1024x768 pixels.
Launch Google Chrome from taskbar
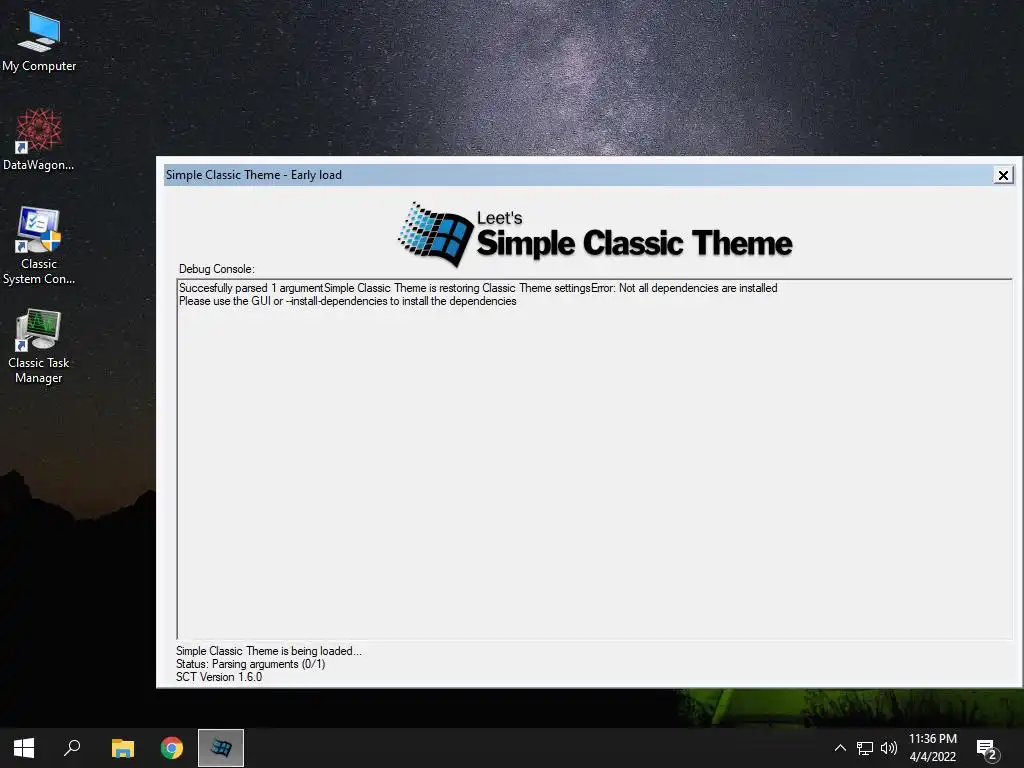(x=172, y=748)
